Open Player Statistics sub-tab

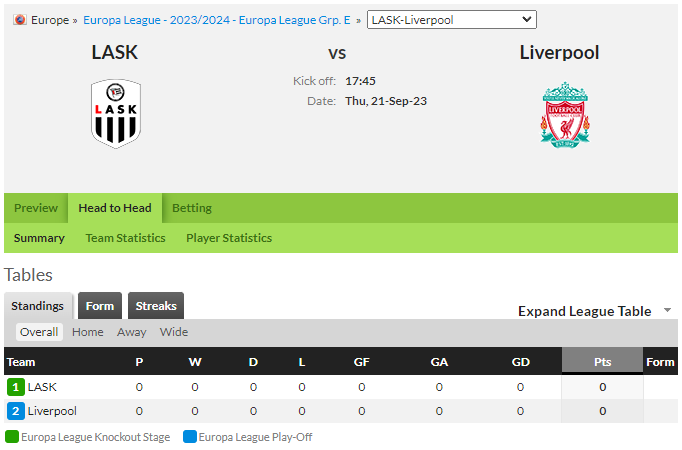pyautogui.click(x=229, y=238)
